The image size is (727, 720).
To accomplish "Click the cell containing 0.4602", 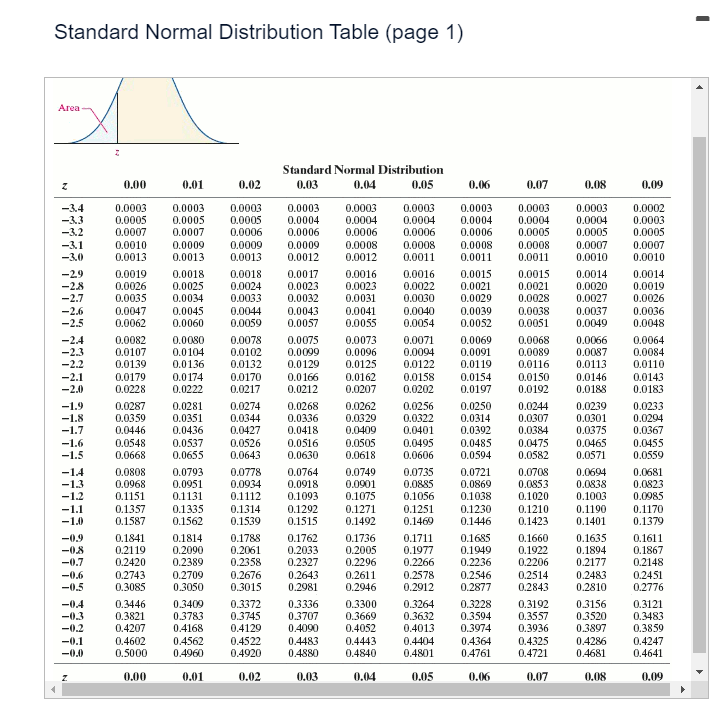I will click(130, 641).
